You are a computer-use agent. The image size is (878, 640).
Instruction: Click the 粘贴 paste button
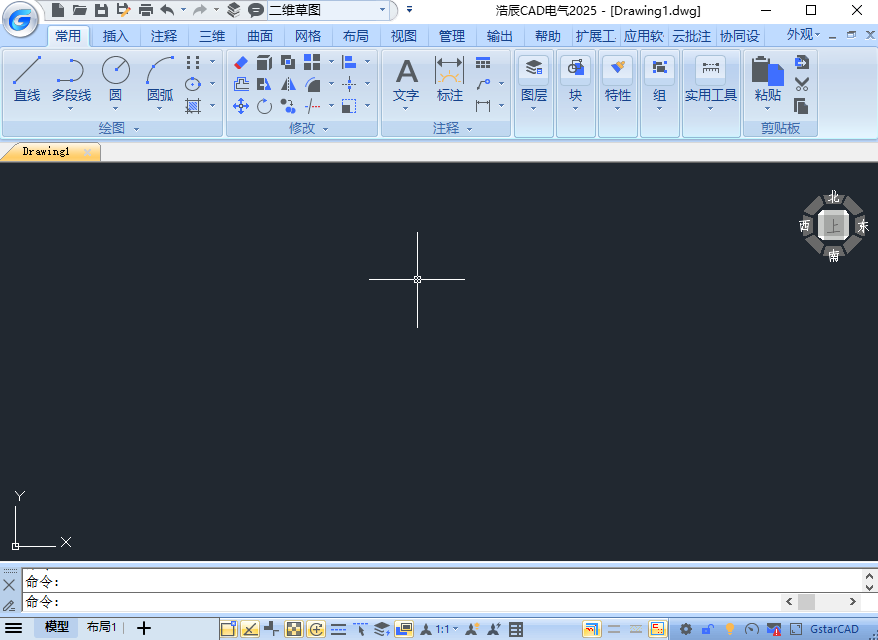pos(767,79)
